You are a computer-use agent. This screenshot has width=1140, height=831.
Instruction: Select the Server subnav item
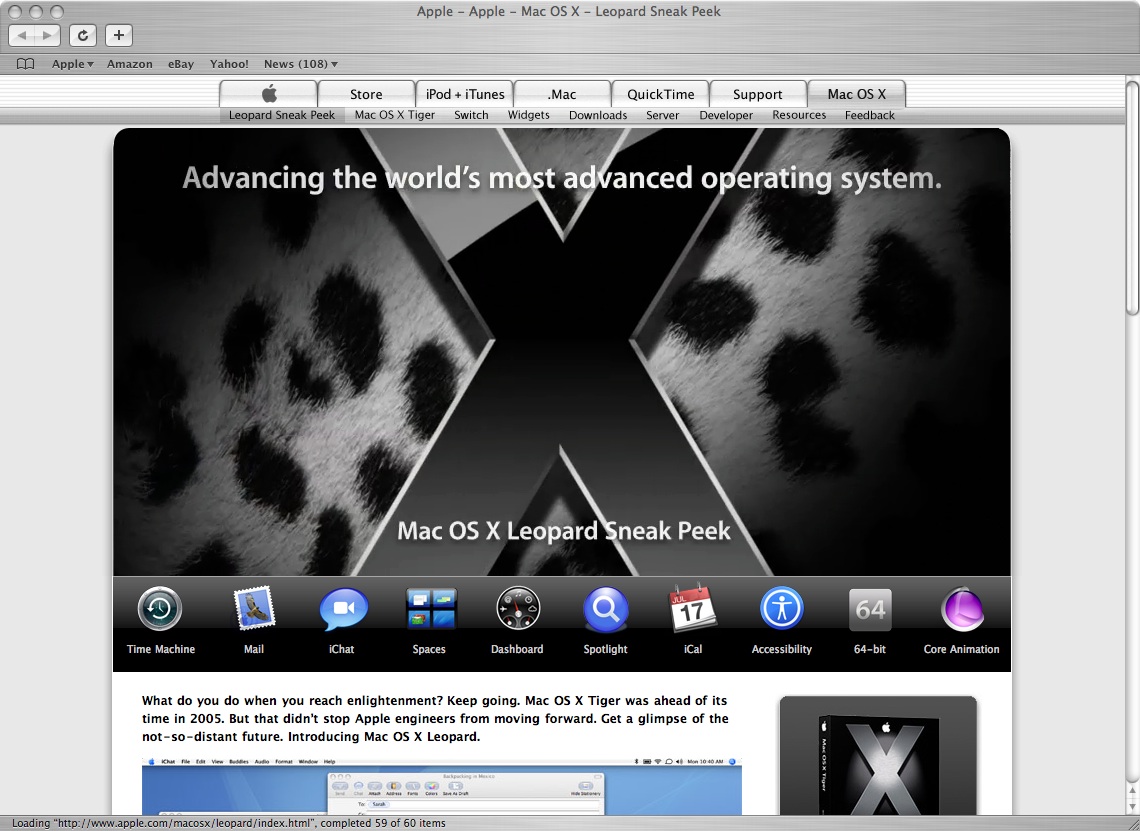pos(662,115)
